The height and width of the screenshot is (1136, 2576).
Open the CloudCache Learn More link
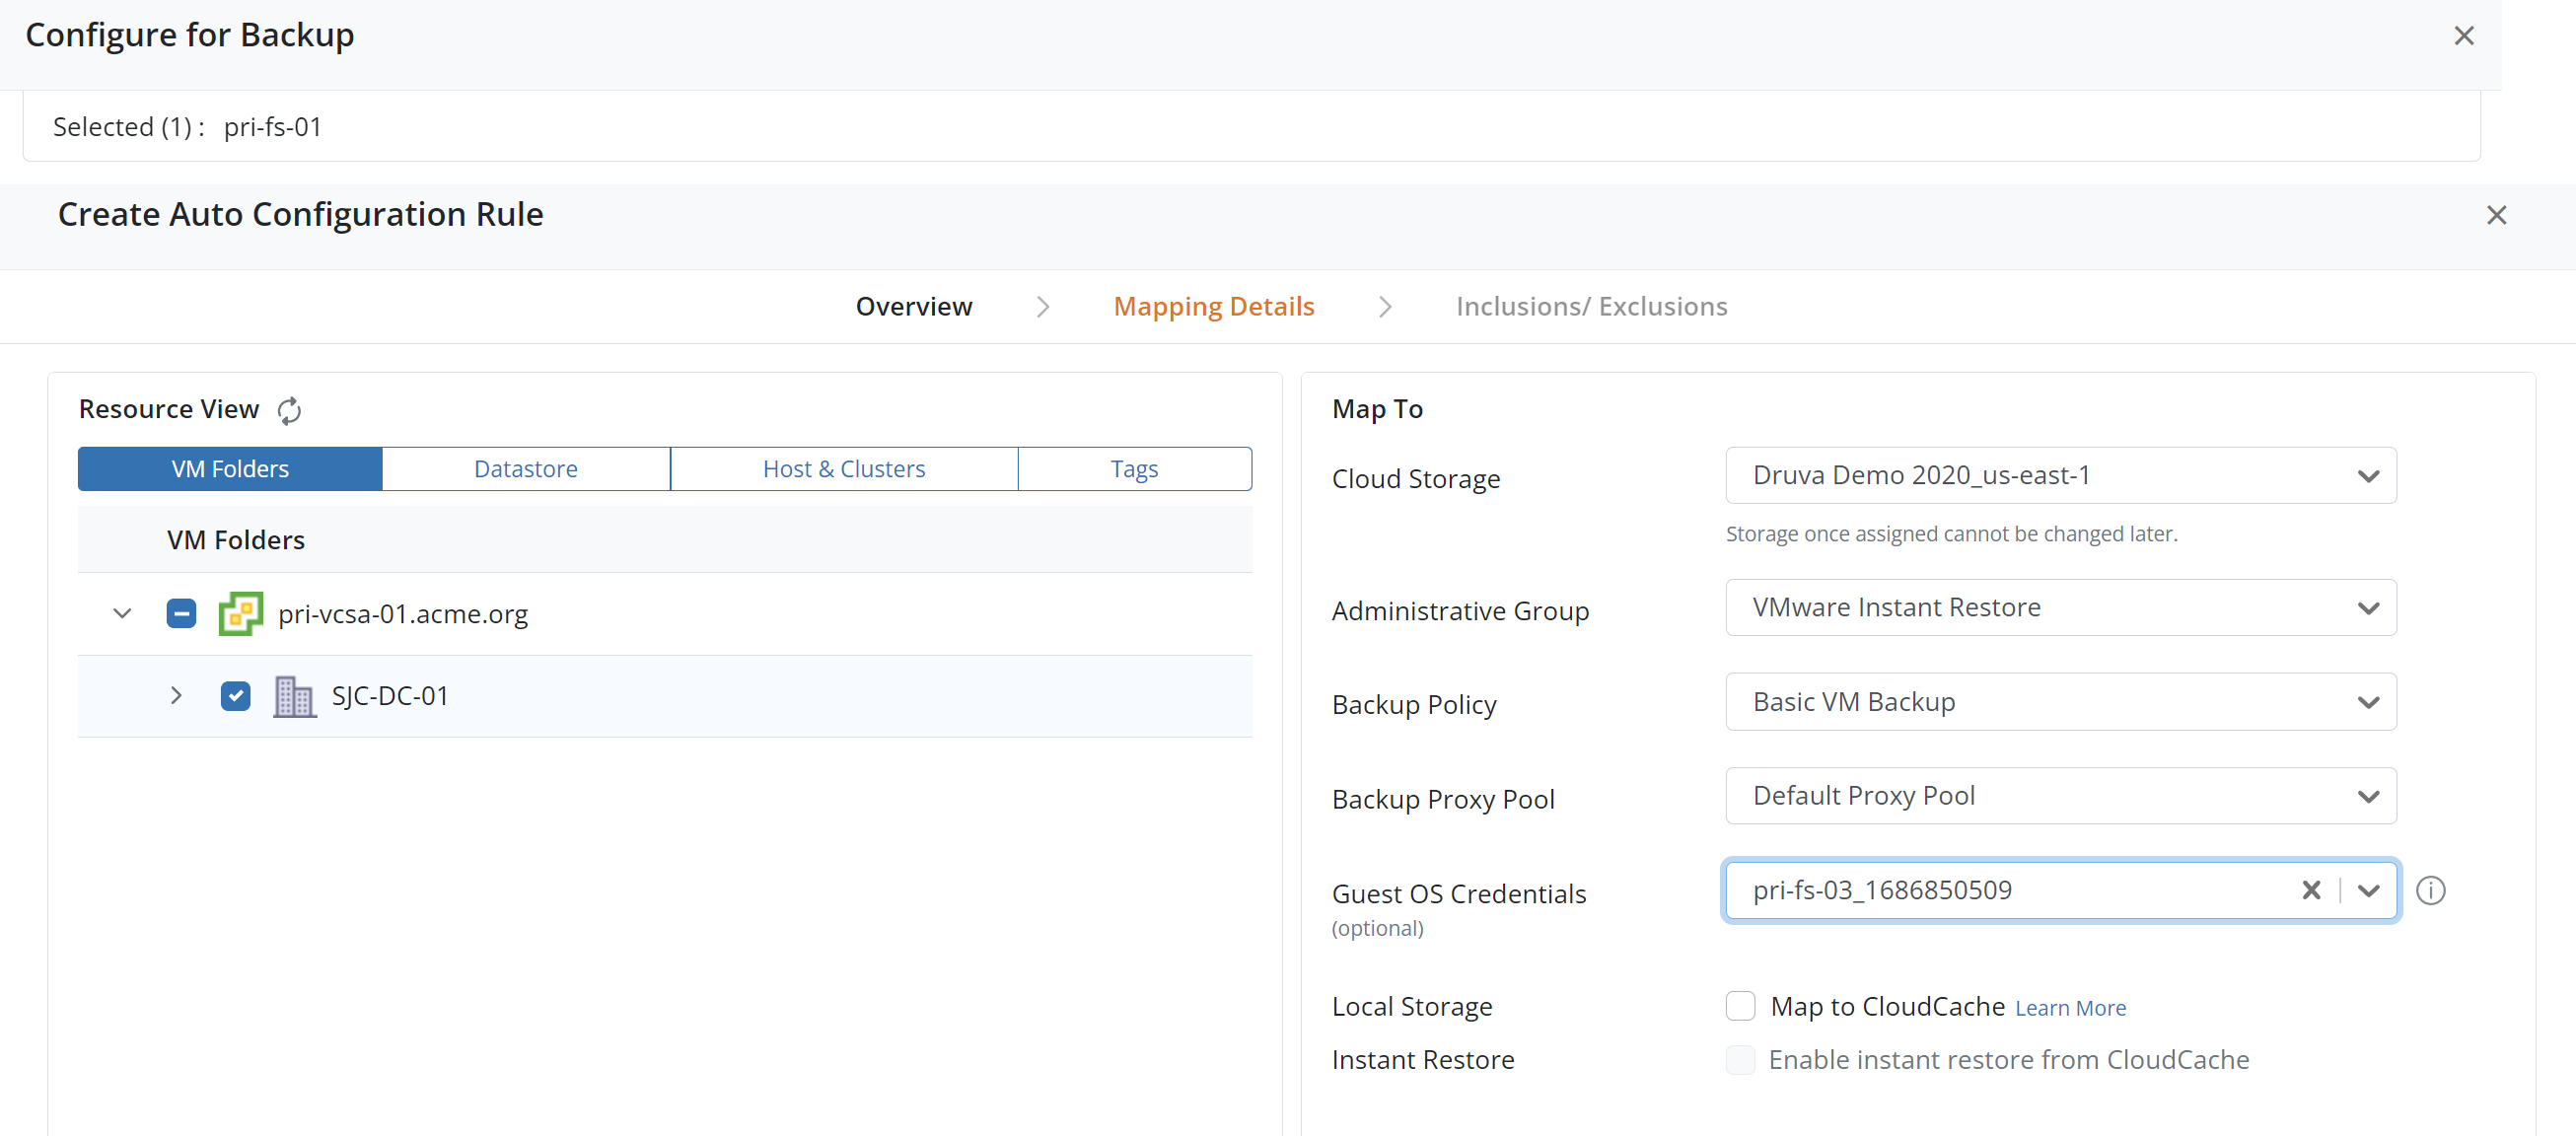(2070, 1008)
